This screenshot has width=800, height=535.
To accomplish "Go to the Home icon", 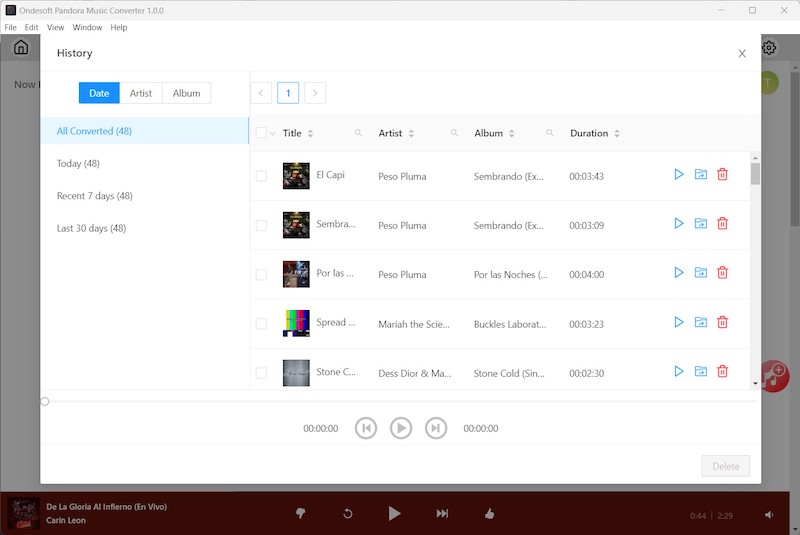I will (x=21, y=47).
